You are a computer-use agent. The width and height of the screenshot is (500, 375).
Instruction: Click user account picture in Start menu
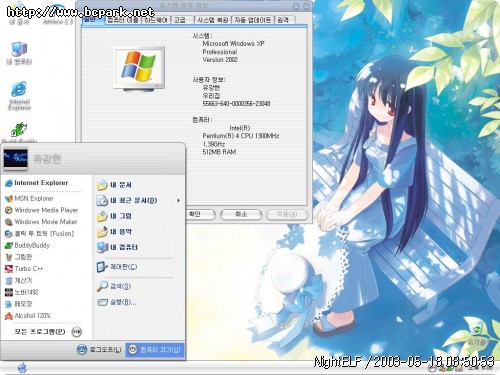click(x=15, y=159)
